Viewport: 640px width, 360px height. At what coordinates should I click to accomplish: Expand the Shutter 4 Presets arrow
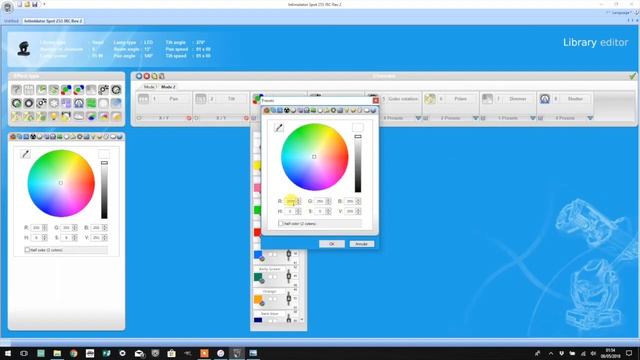pos(590,118)
